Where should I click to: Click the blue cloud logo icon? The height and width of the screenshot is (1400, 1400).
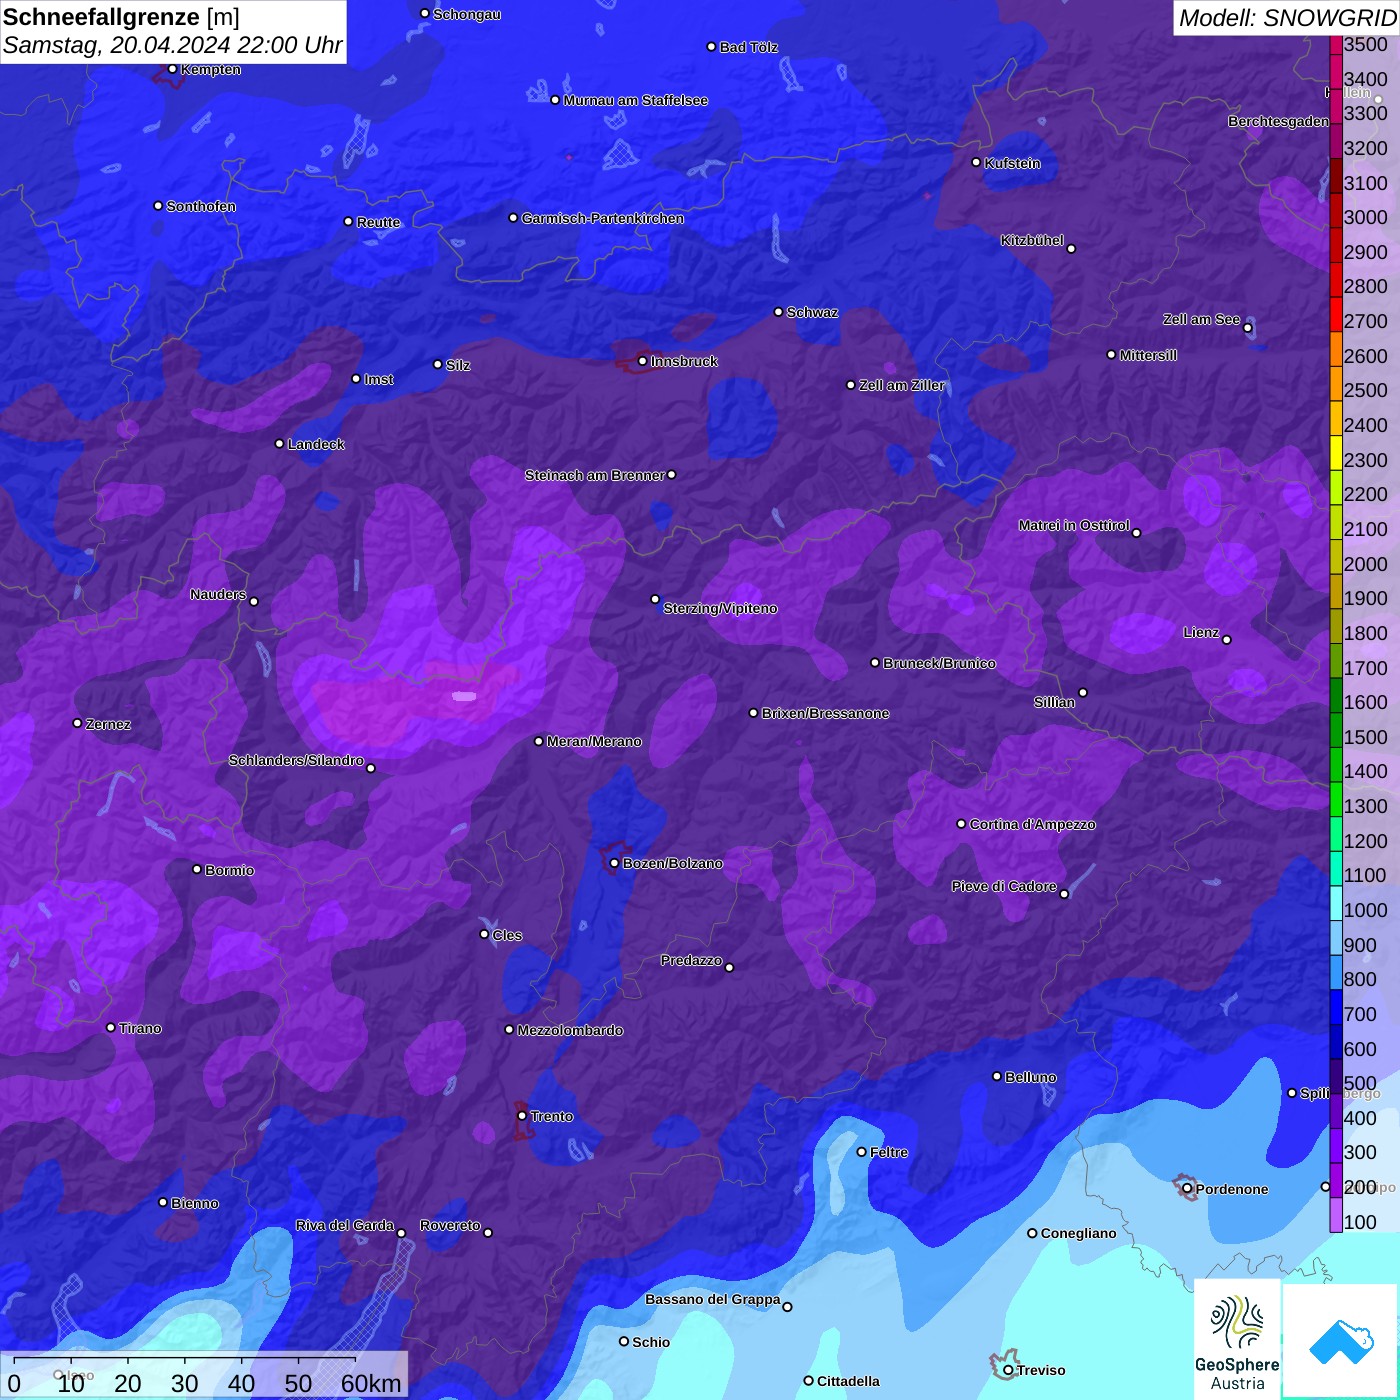1341,1341
